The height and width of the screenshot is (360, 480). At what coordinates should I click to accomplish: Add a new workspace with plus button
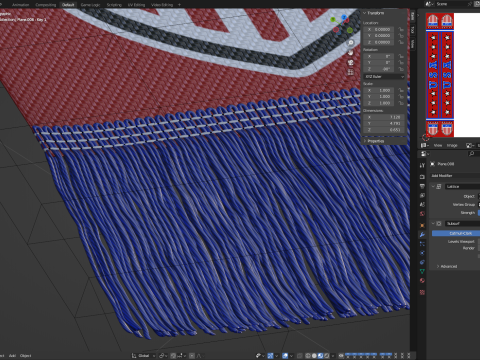click(179, 5)
